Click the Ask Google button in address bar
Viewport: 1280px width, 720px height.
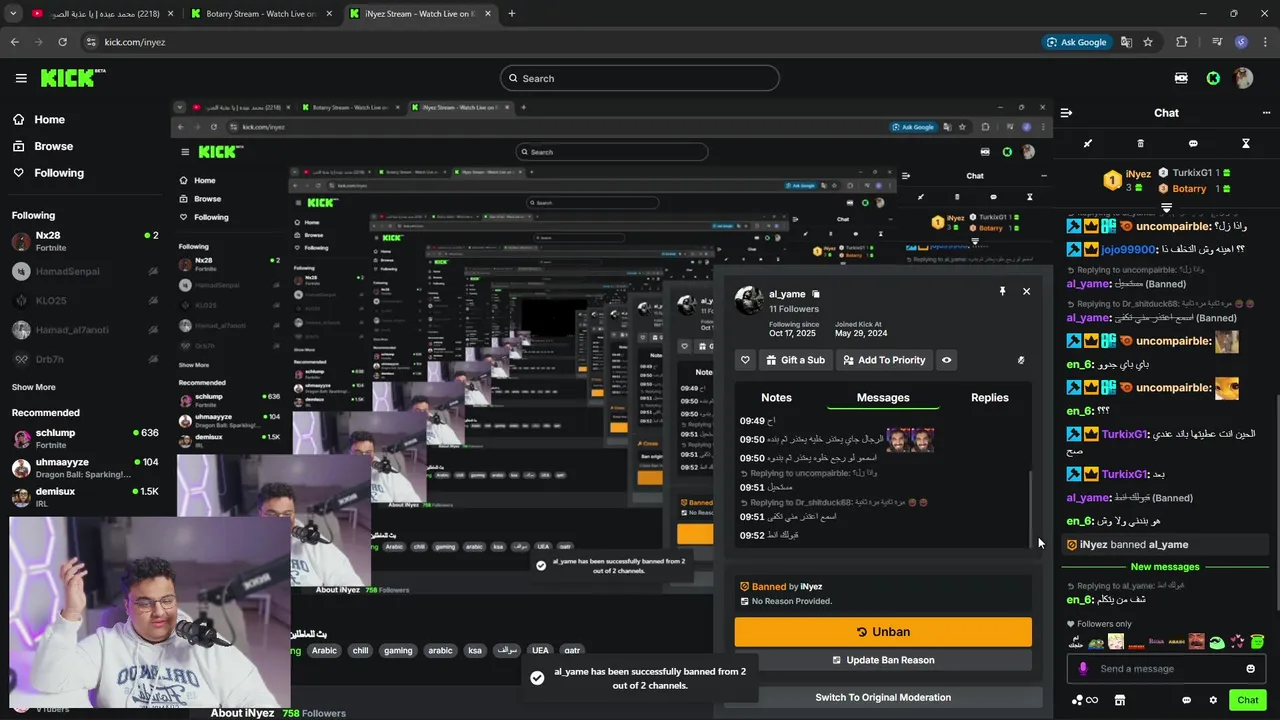(1077, 42)
